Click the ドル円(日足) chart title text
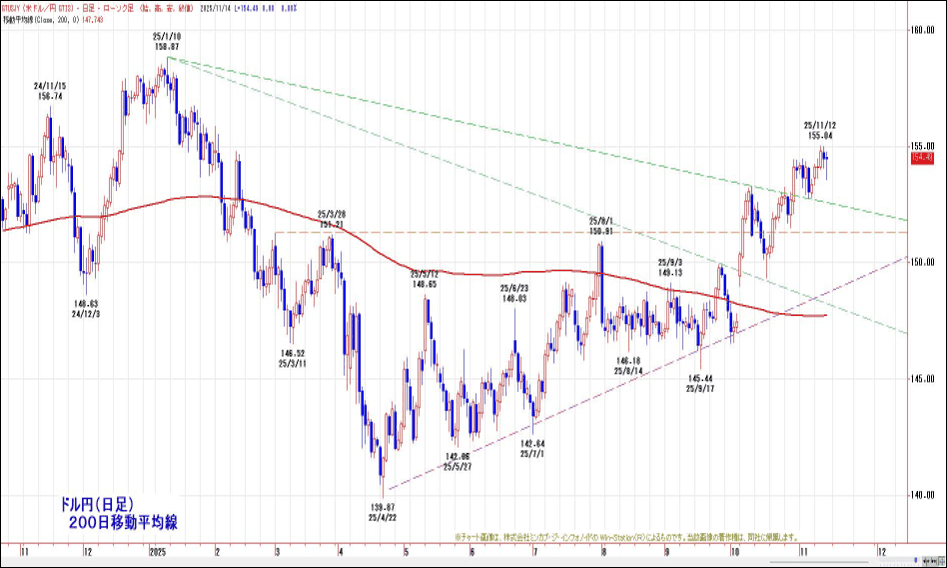 [x=97, y=504]
